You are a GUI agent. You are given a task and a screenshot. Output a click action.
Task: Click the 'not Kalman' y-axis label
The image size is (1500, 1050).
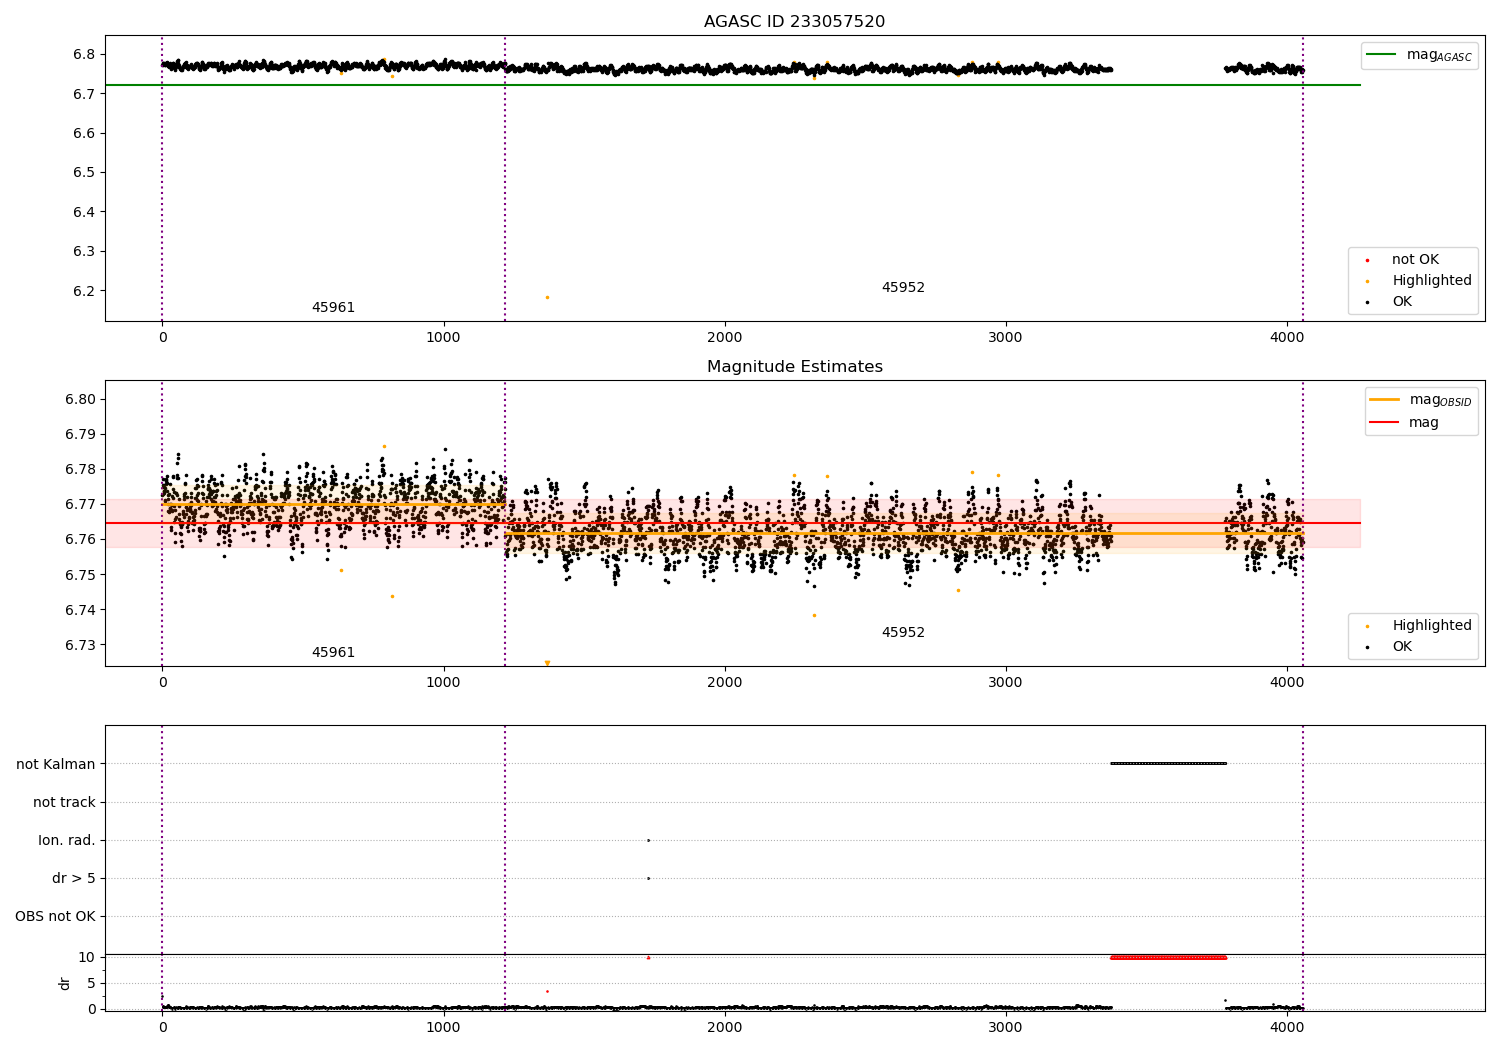56,764
